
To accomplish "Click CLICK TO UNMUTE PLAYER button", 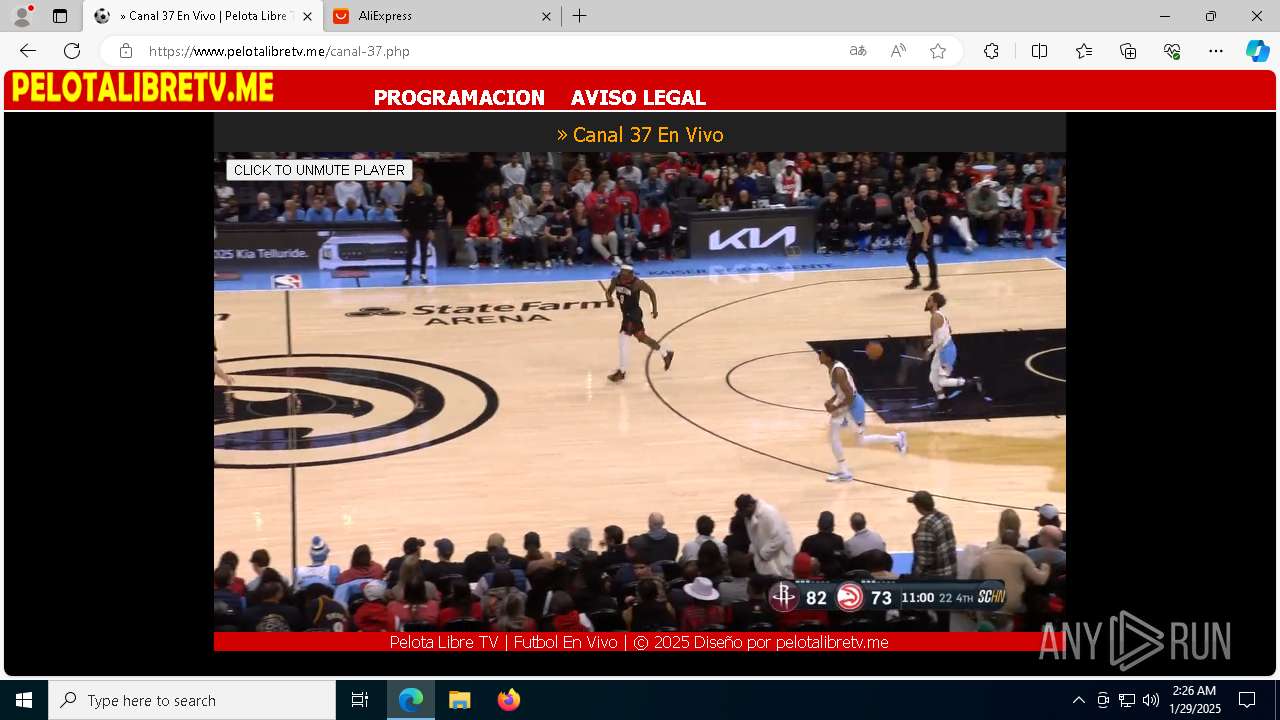I will tap(319, 170).
